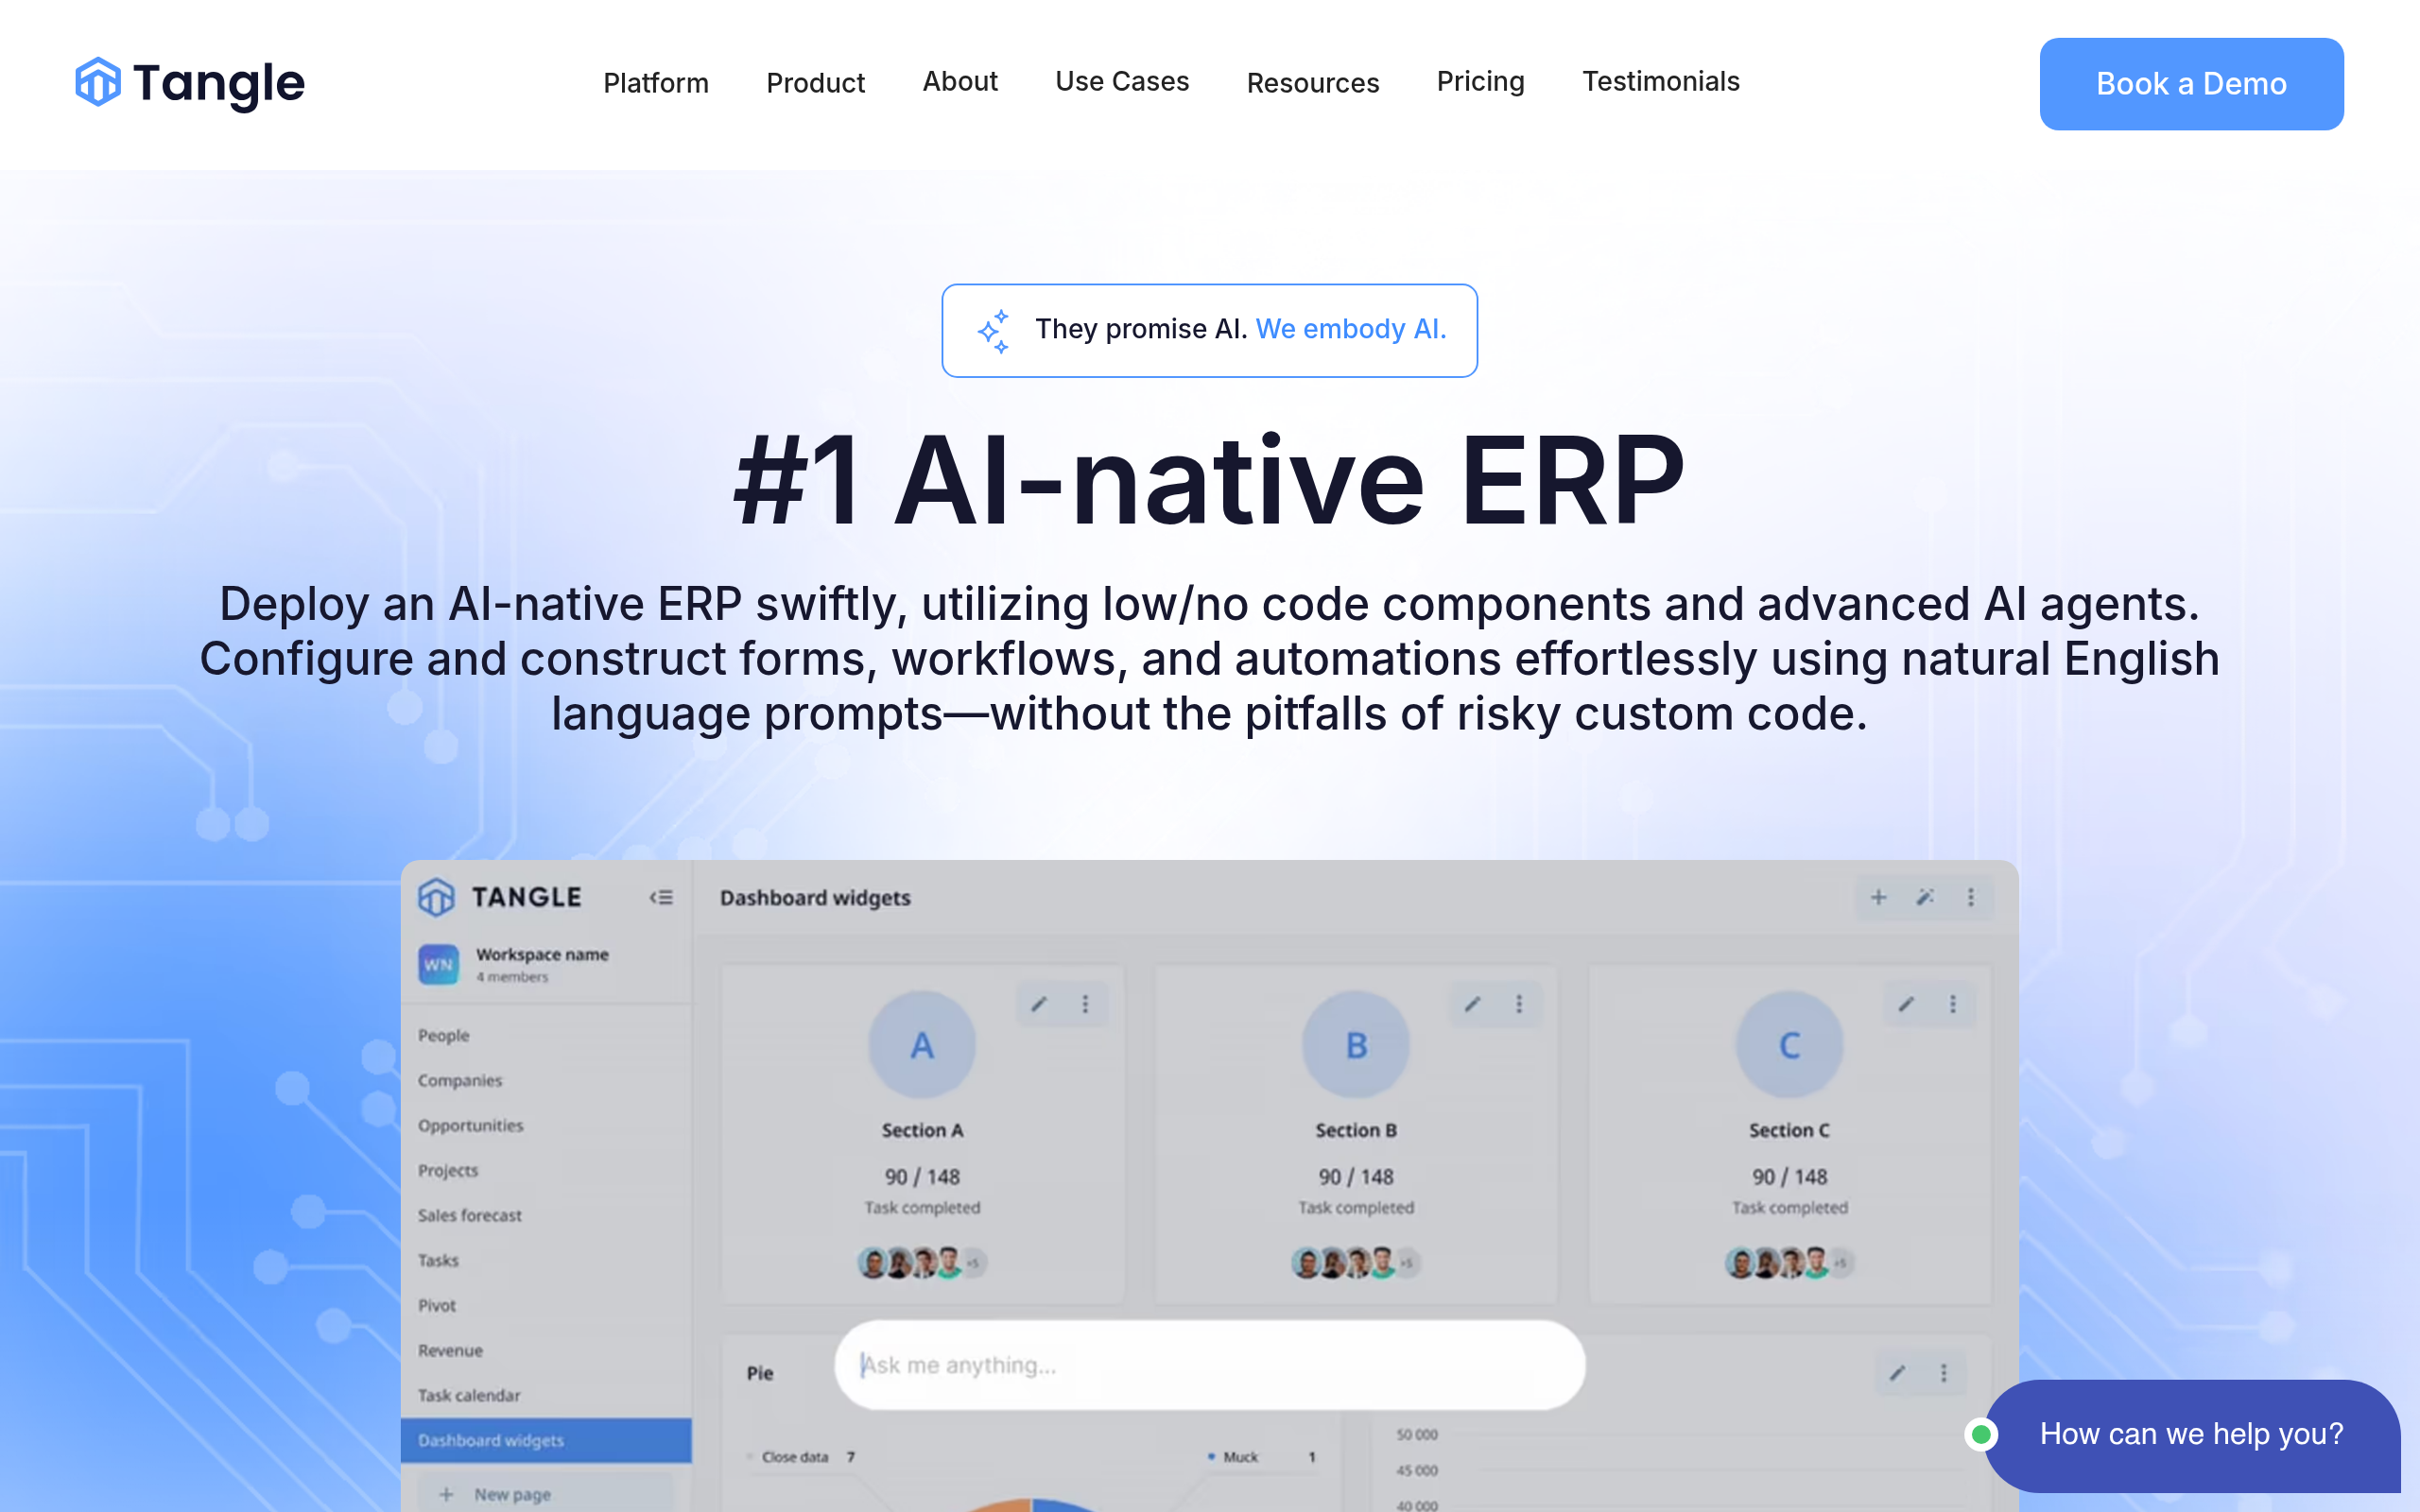Edit Section B with the pencil icon

click(1472, 1004)
